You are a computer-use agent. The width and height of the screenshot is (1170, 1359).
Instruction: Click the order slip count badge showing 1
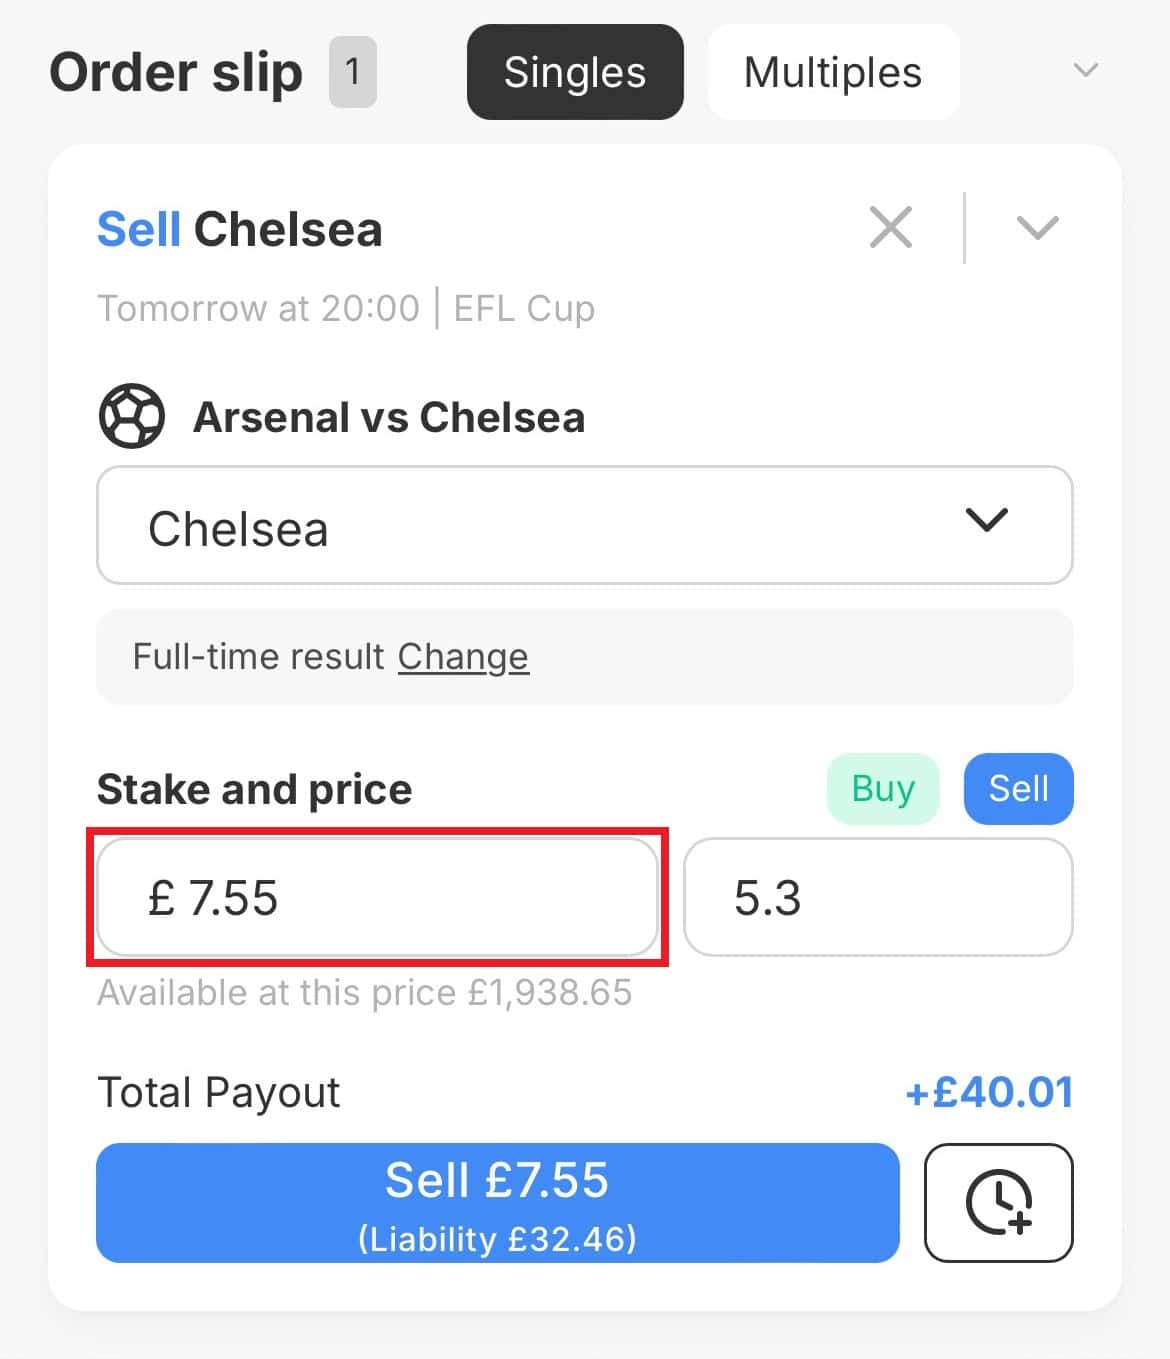[352, 72]
